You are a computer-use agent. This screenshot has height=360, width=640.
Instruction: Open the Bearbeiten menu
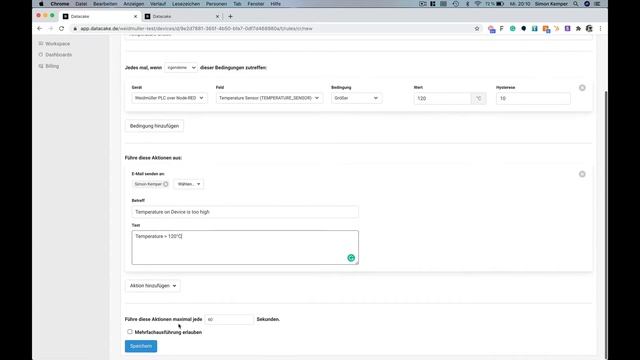click(x=105, y=4)
